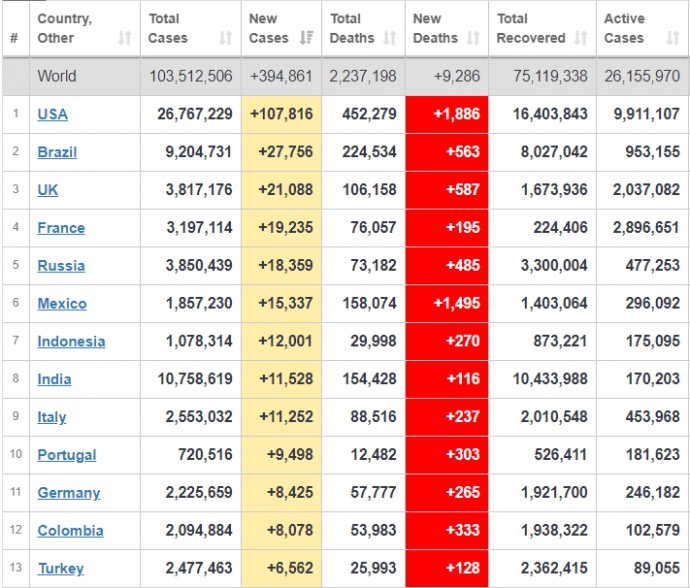Click the Total Cases sort arrows icon
Screen dimensions: 690x588
pos(225,38)
